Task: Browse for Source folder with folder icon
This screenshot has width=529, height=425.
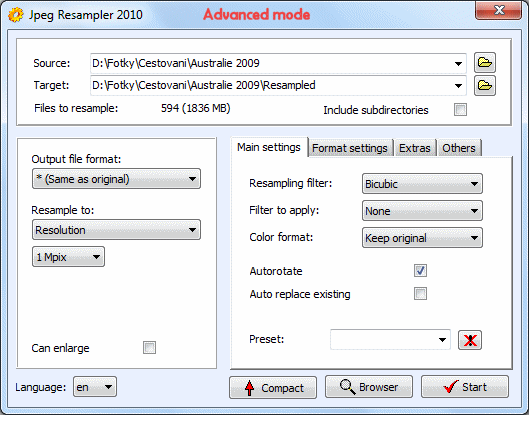Action: click(x=484, y=63)
